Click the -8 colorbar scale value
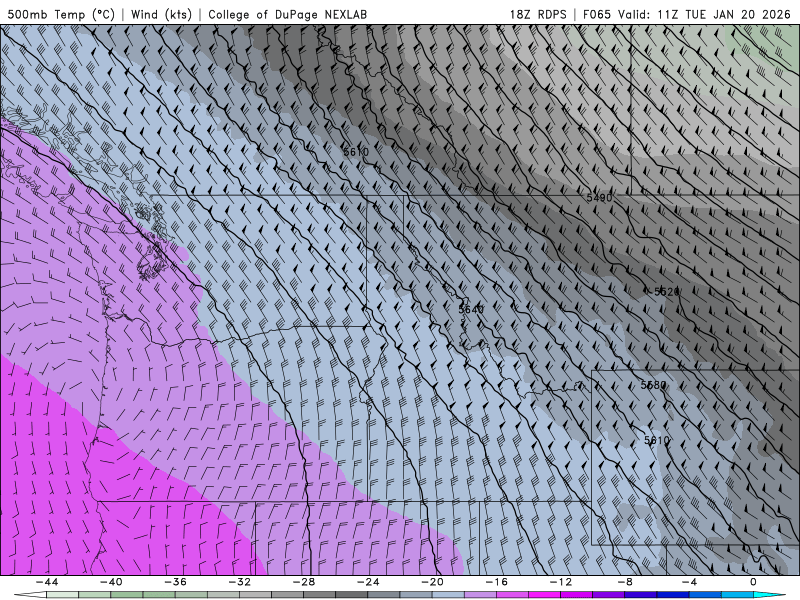Image resolution: width=800 pixels, height=600 pixels. tap(625, 582)
